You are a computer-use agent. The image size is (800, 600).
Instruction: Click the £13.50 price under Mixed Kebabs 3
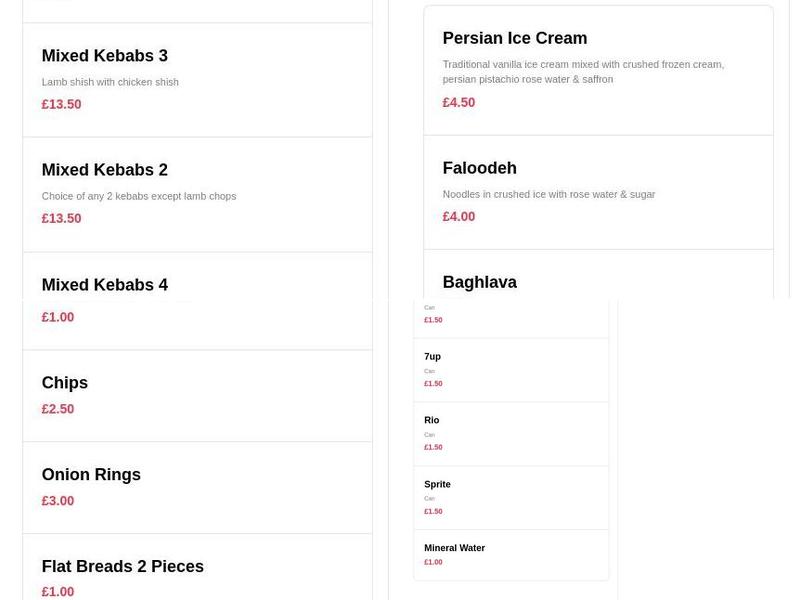(61, 104)
